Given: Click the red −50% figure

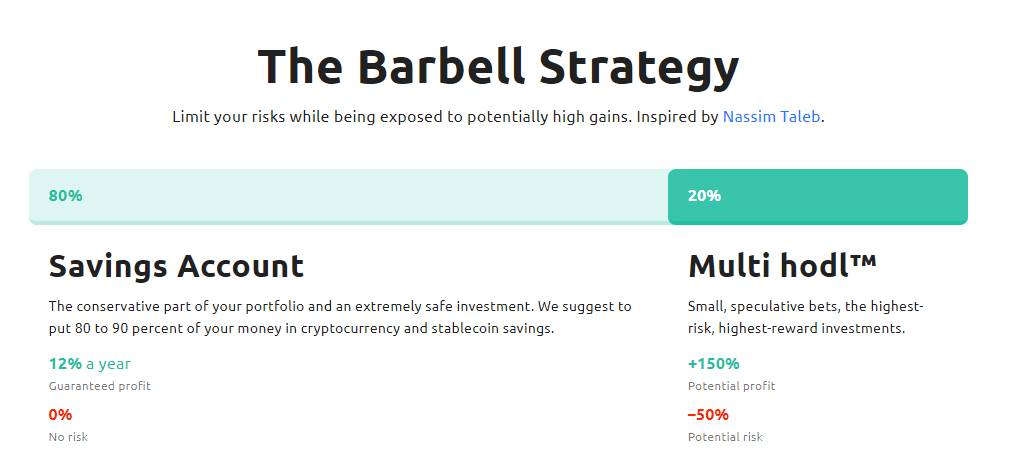Looking at the screenshot, I should [708, 415].
